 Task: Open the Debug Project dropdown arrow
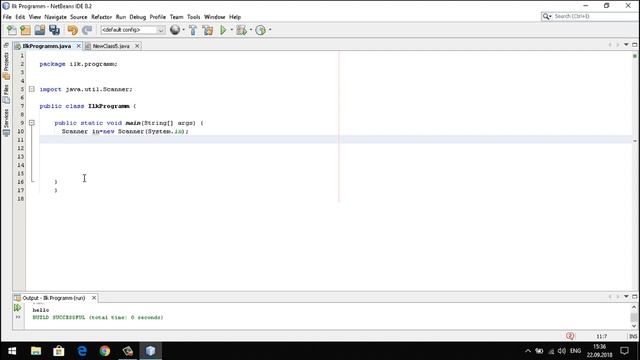(x=251, y=30)
